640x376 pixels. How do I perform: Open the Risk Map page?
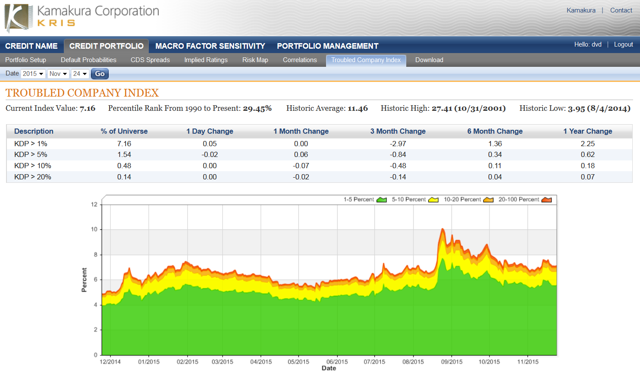(x=255, y=60)
